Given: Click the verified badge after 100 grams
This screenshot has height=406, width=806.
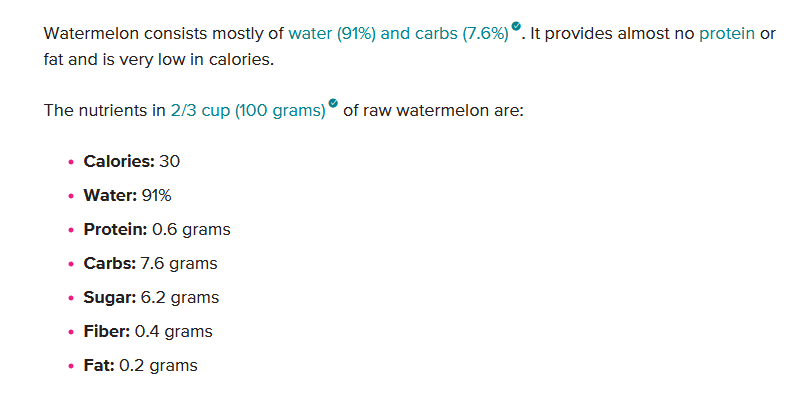Looking at the screenshot, I should tap(333, 103).
